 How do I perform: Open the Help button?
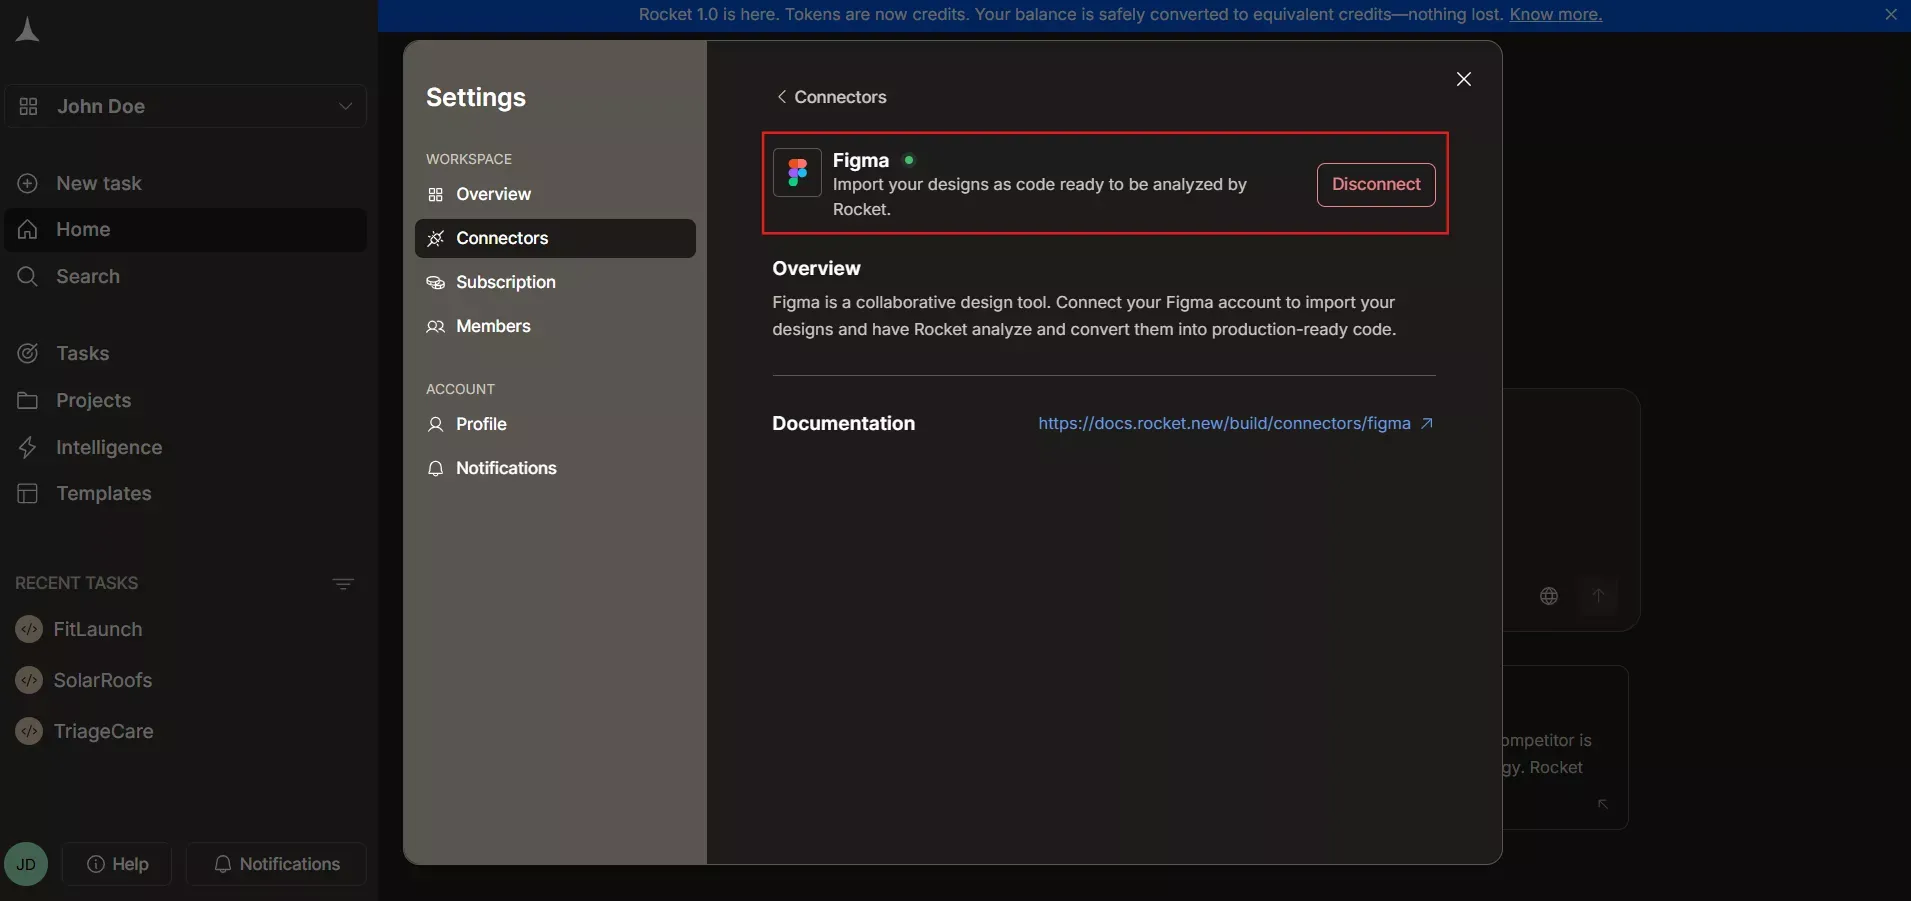[x=117, y=864]
